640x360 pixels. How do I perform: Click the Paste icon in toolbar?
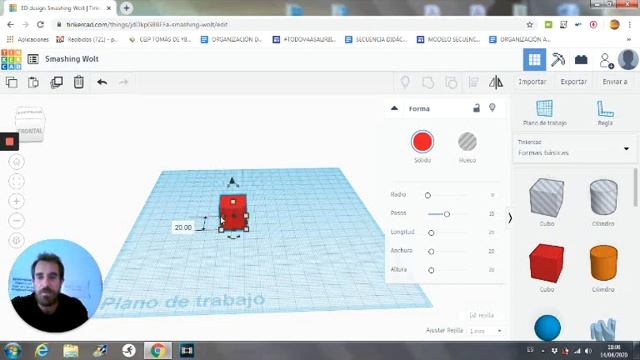pos(33,82)
